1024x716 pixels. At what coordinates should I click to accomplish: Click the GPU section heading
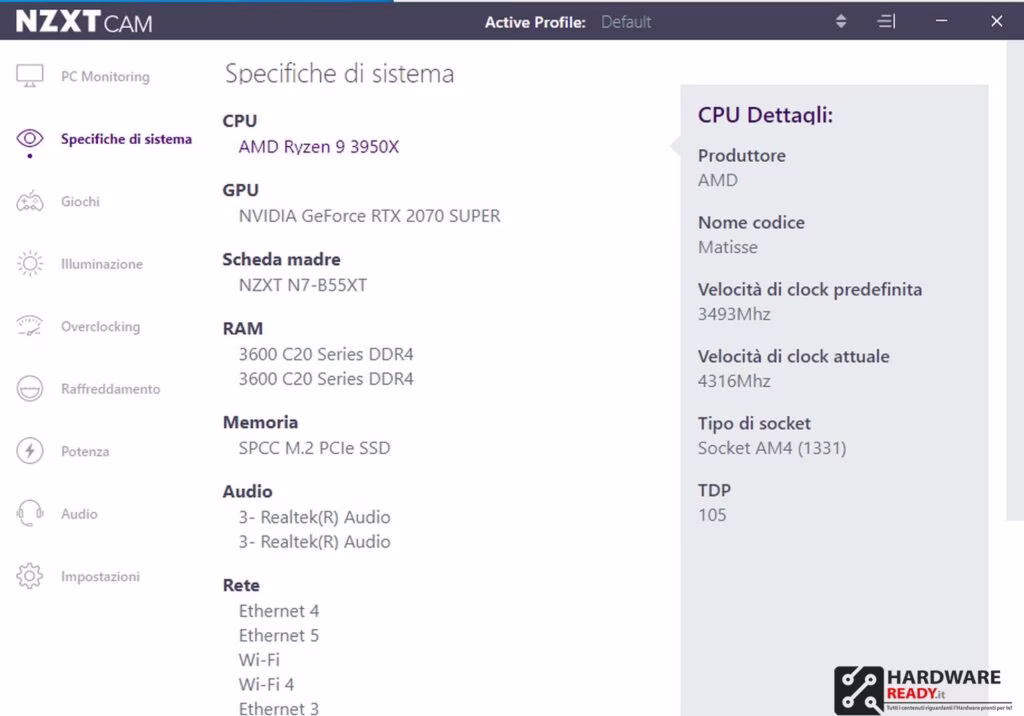240,190
